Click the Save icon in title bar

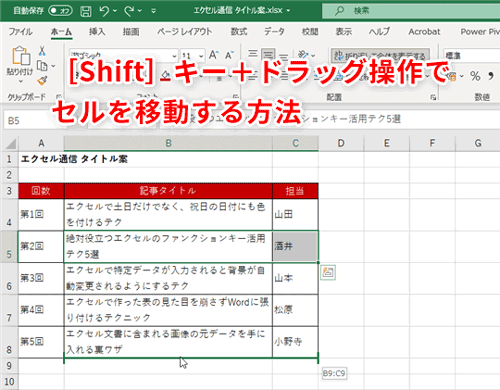coord(86,11)
